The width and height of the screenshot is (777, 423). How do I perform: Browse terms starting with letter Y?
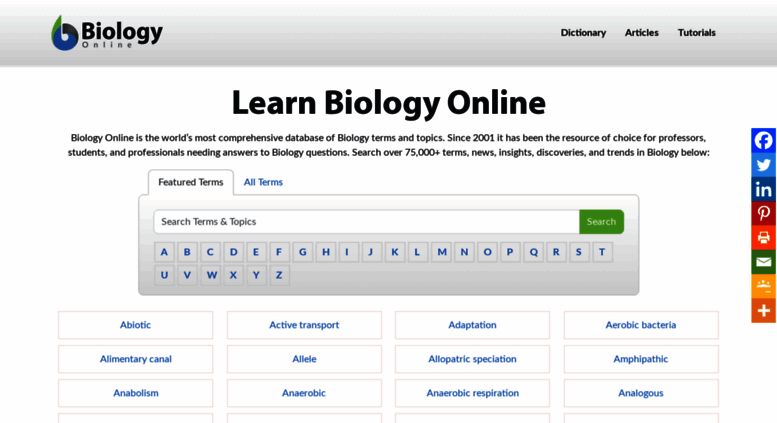click(x=256, y=275)
